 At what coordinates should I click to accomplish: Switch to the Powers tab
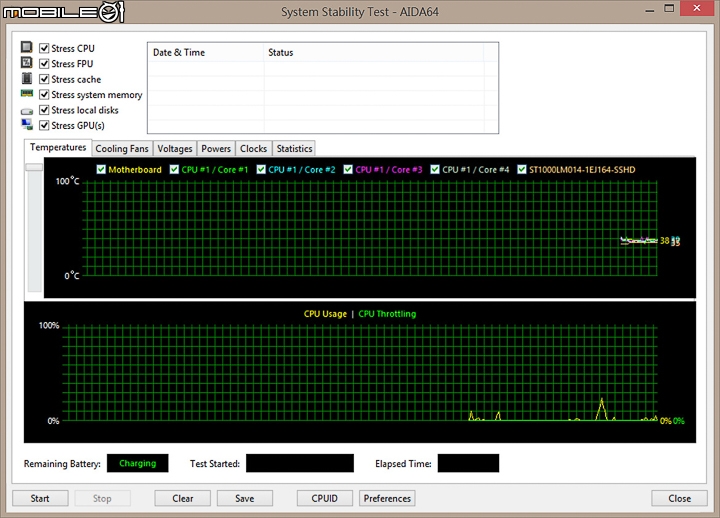click(216, 149)
